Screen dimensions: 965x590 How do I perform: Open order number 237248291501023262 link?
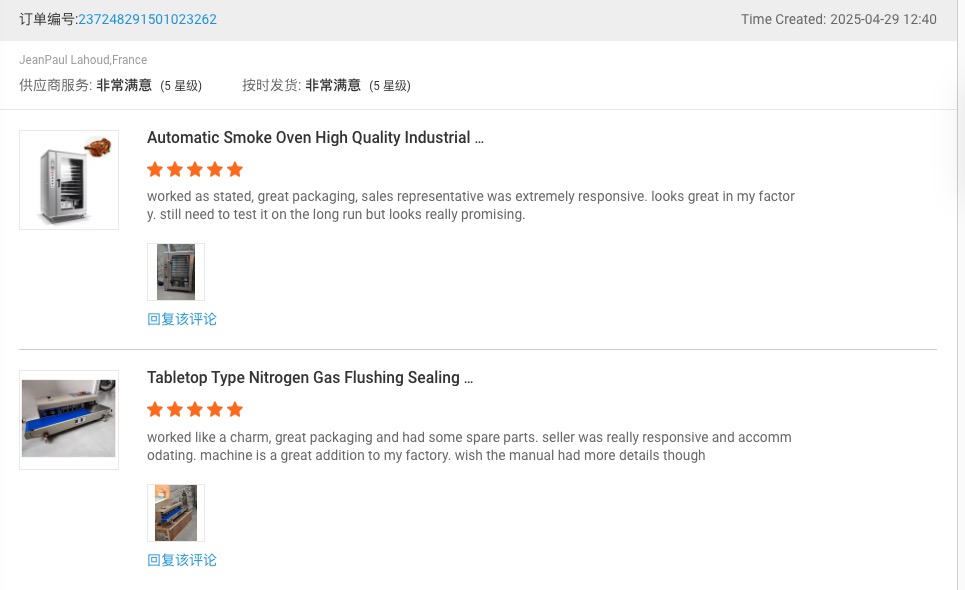coord(147,19)
